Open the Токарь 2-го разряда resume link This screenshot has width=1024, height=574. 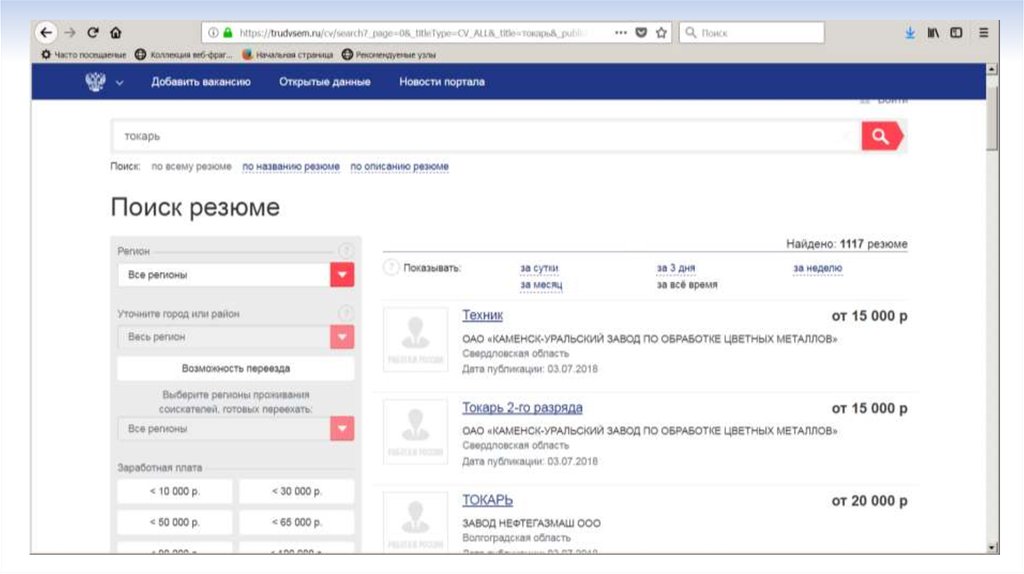pos(522,408)
